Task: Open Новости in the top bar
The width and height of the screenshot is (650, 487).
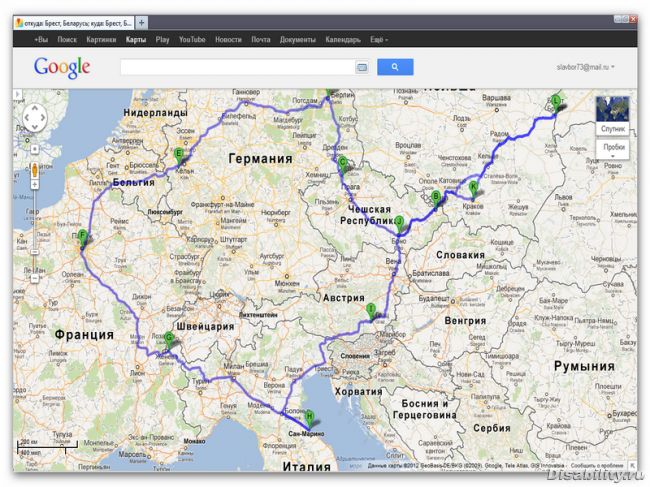Action: pos(228,40)
